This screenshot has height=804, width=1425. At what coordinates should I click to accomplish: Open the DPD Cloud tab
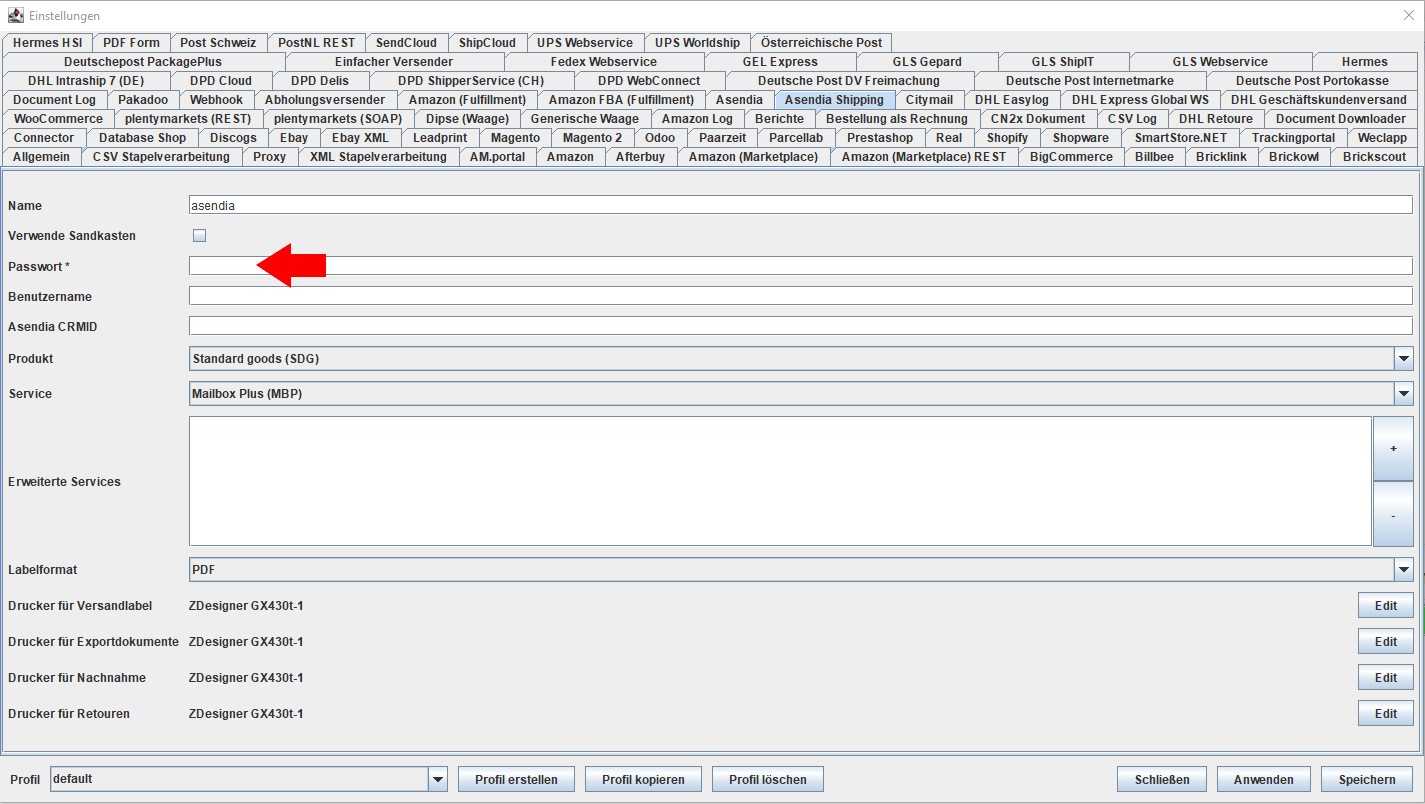click(221, 81)
